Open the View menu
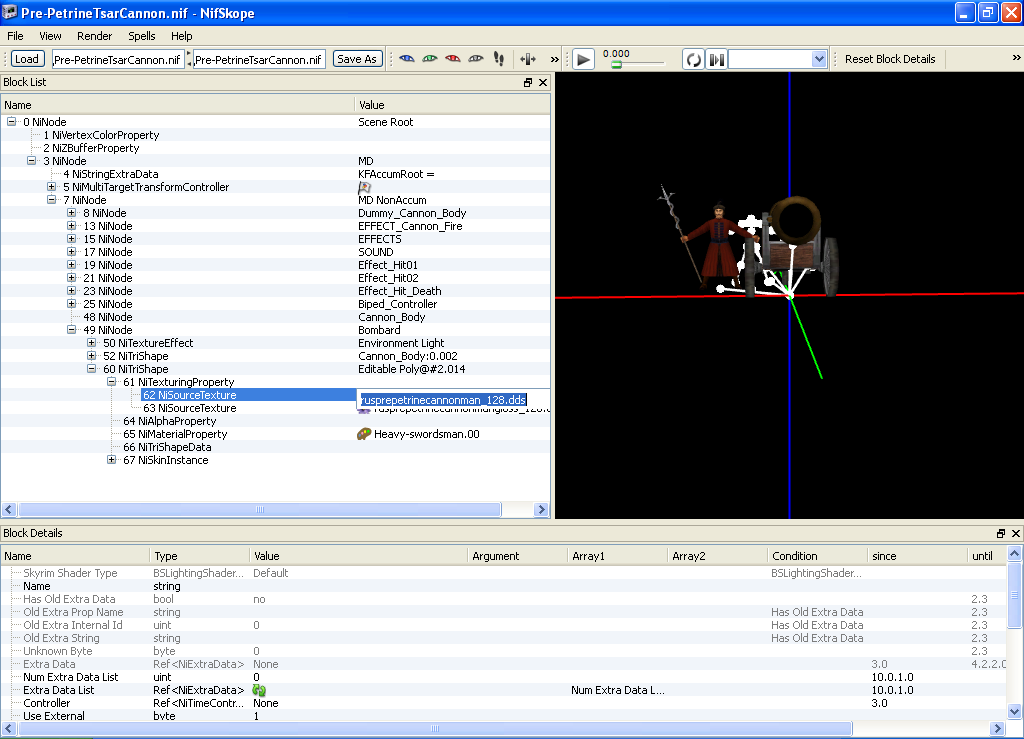The width and height of the screenshot is (1024, 739). tap(50, 36)
